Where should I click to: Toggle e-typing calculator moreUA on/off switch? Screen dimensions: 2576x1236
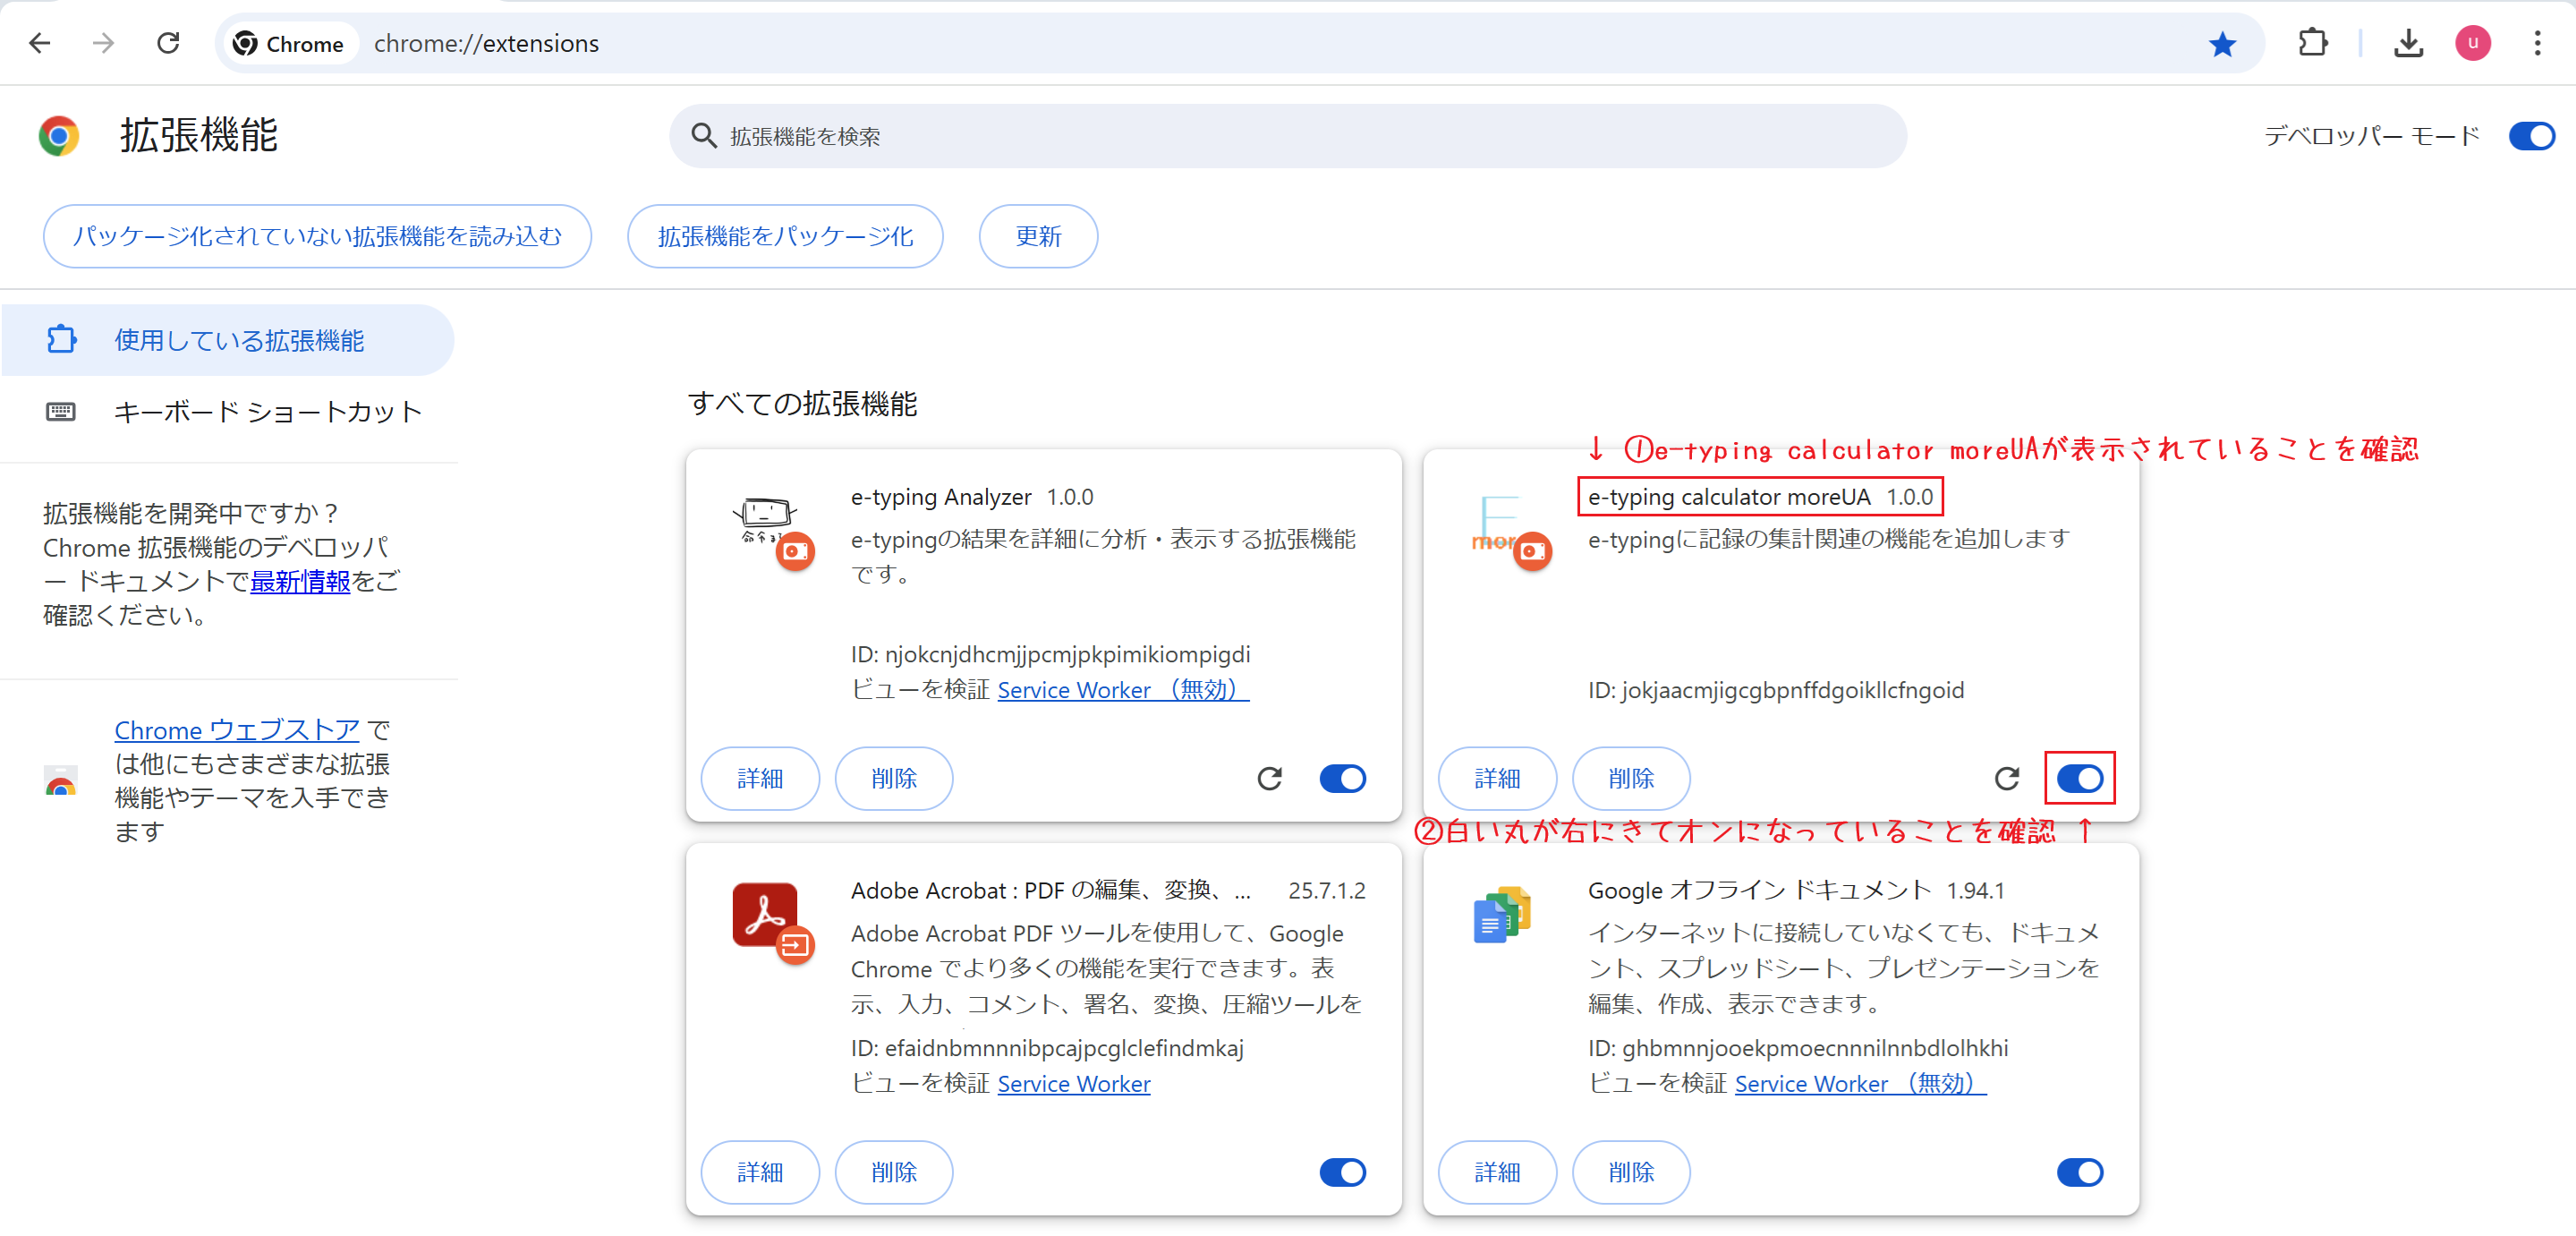[x=2079, y=778]
